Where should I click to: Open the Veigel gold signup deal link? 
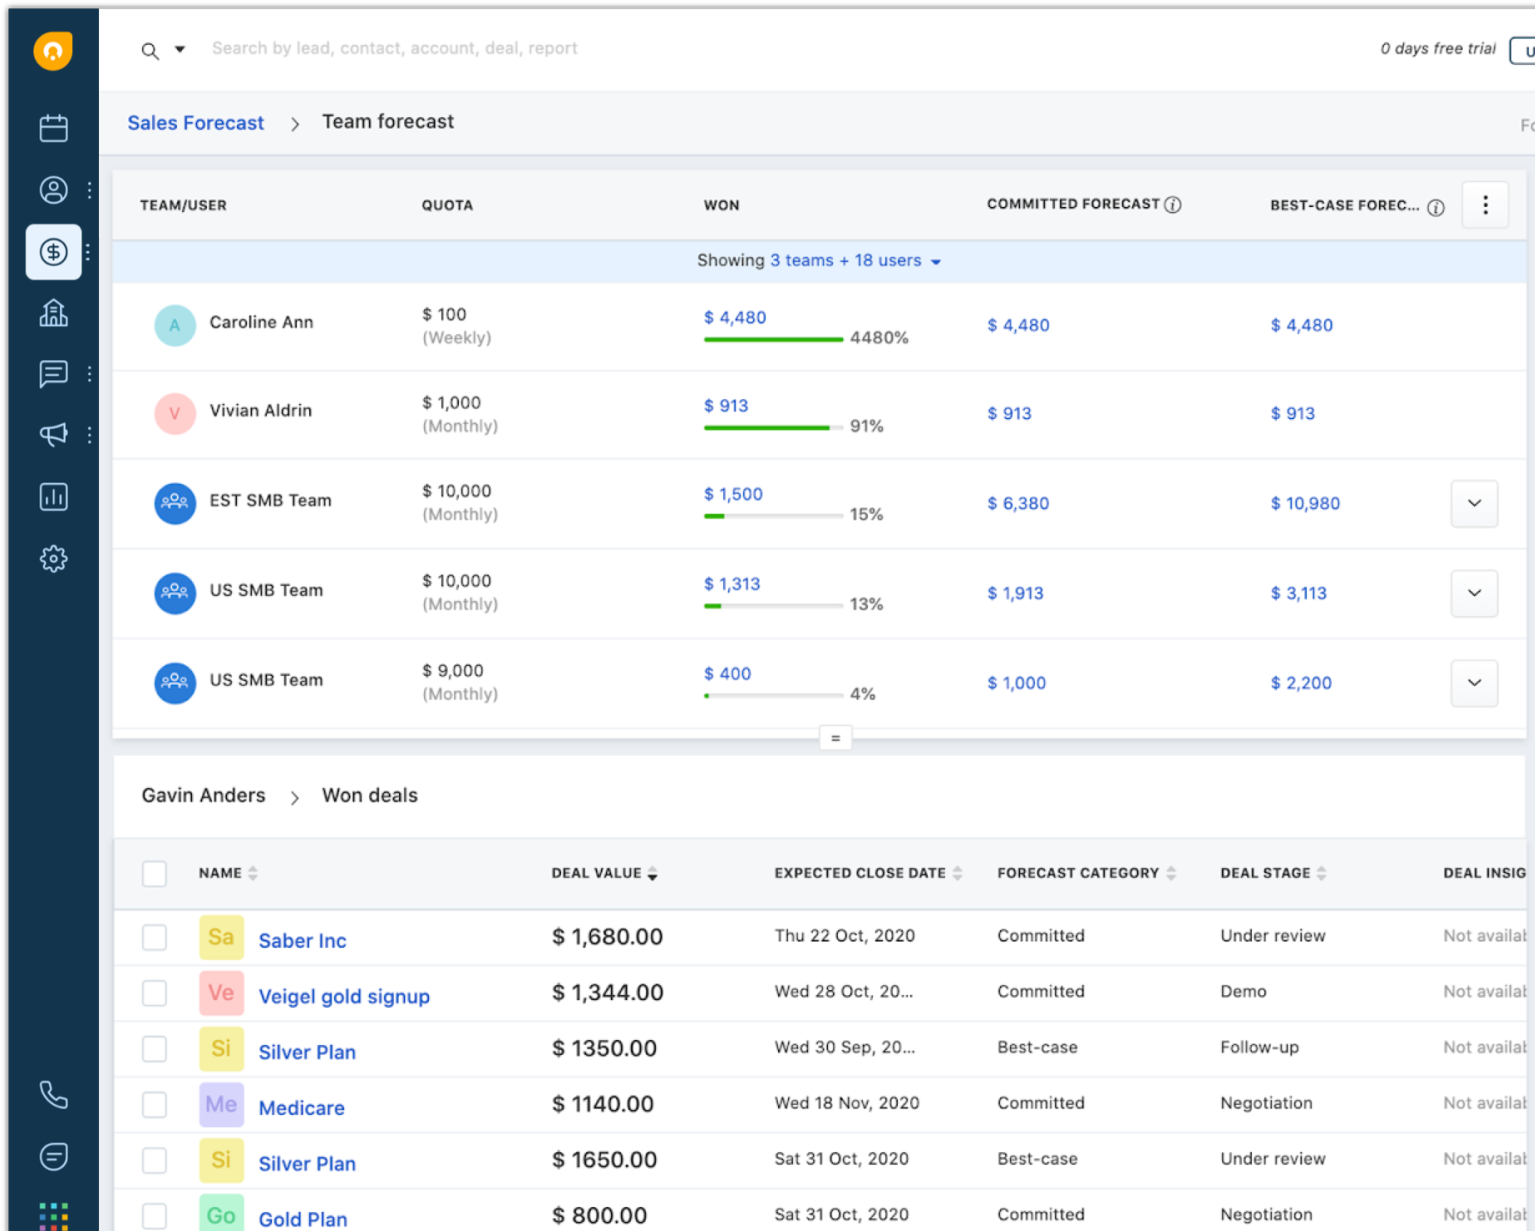(x=344, y=996)
